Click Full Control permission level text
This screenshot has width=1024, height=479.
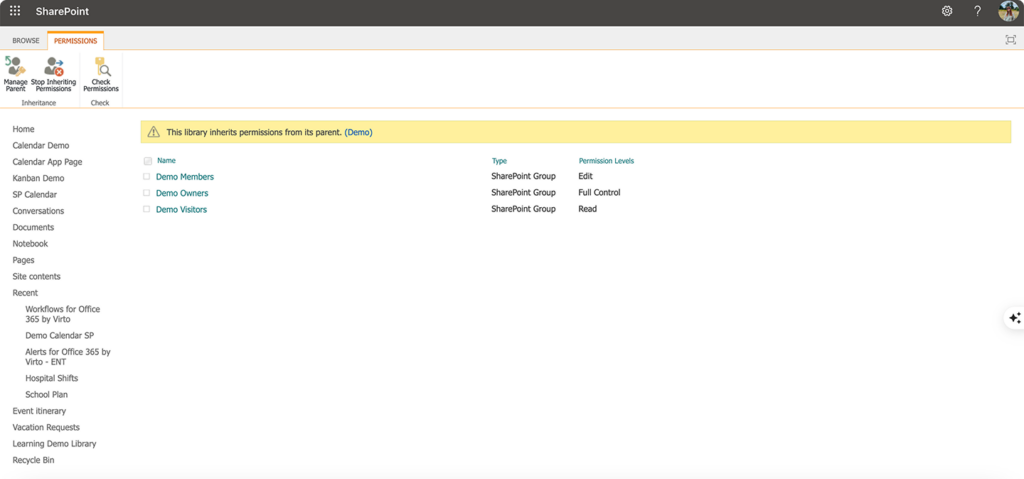pyautogui.click(x=600, y=193)
